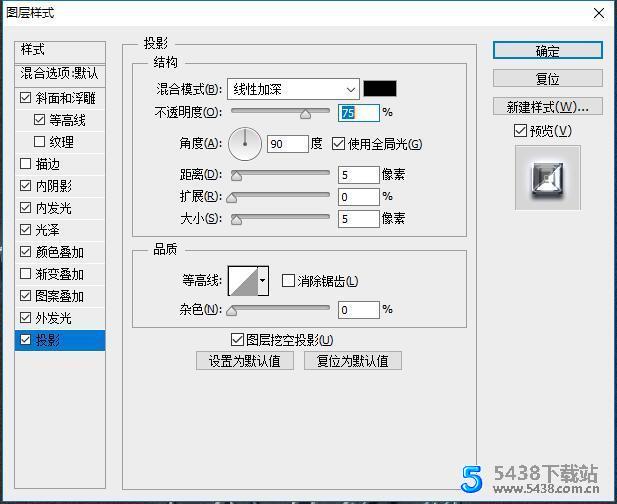This screenshot has height=504, width=617.
Task: Click the 距离 slider handle
Action: [x=236, y=176]
